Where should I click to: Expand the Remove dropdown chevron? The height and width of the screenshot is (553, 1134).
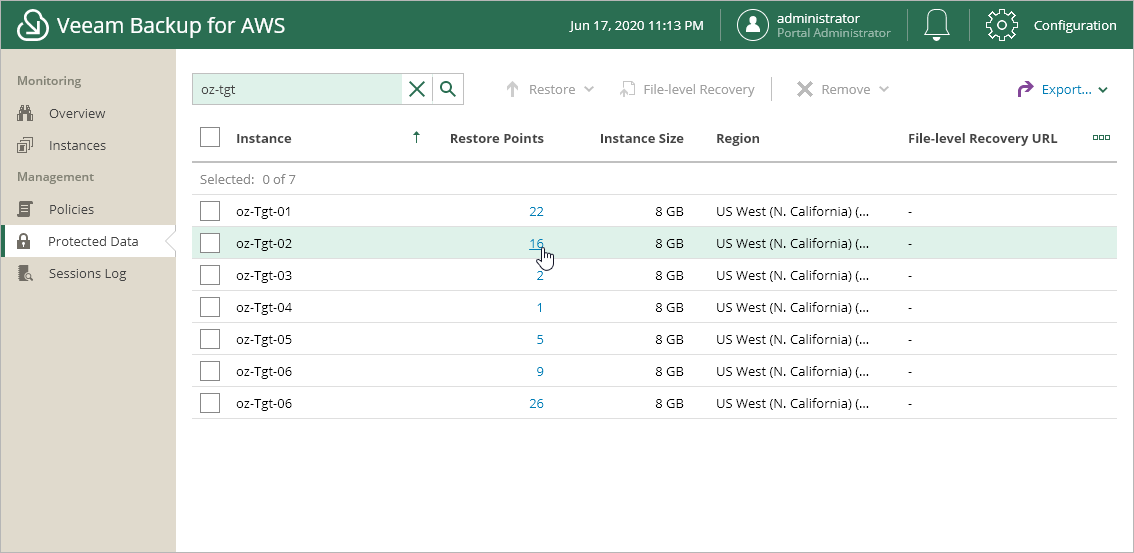tap(883, 90)
